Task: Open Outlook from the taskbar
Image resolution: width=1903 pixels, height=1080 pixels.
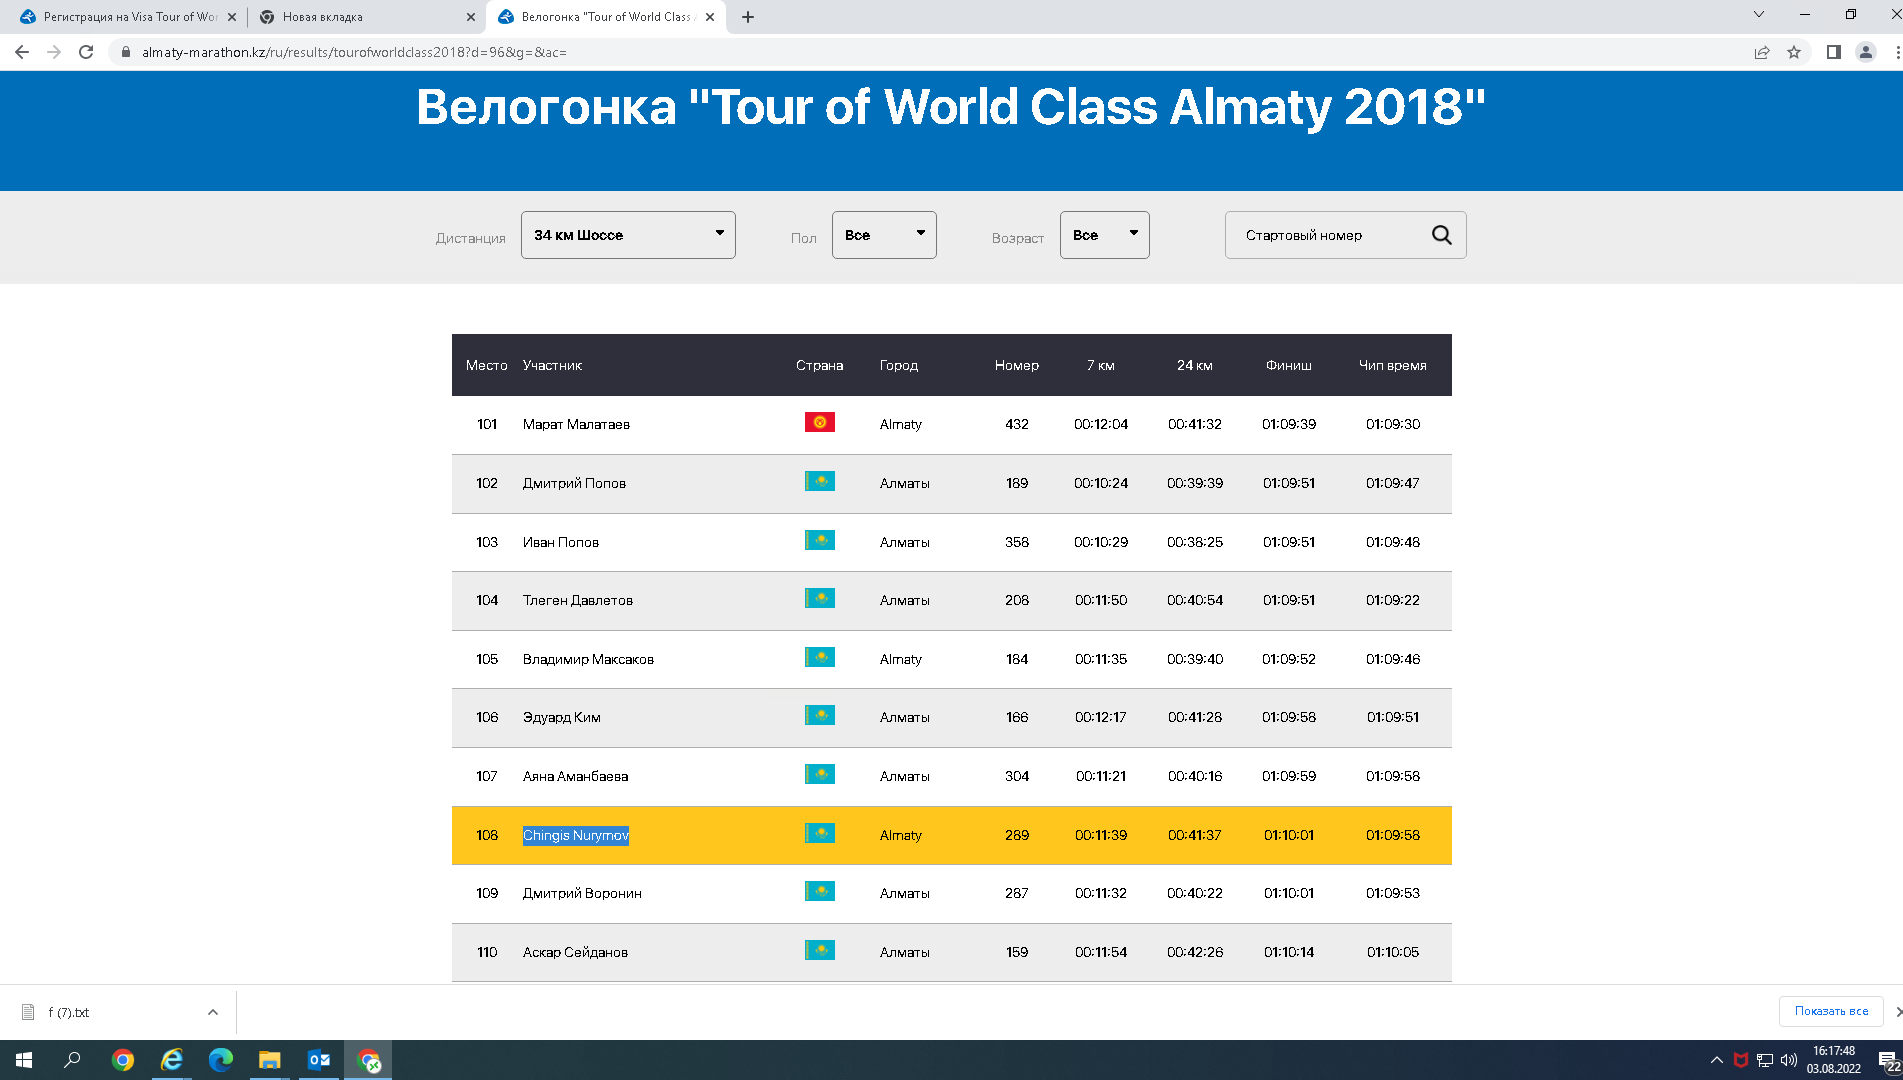Action: pos(319,1060)
